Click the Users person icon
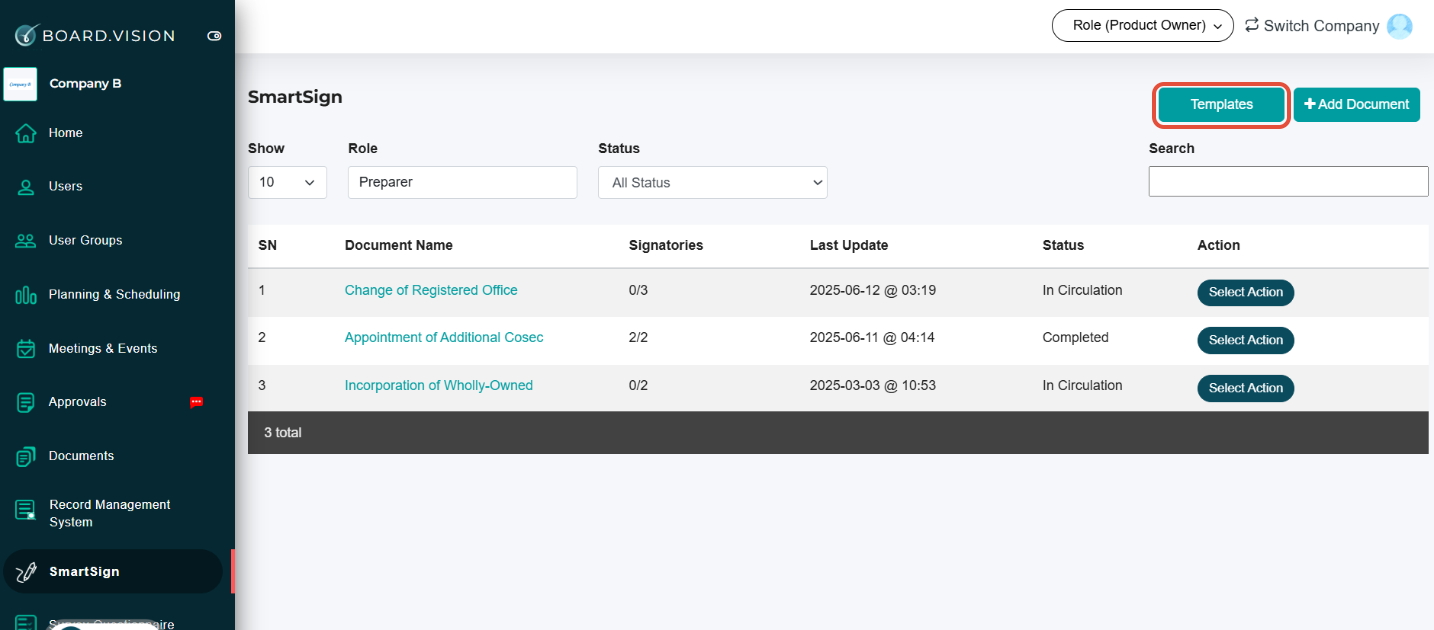1434x630 pixels. click(26, 187)
